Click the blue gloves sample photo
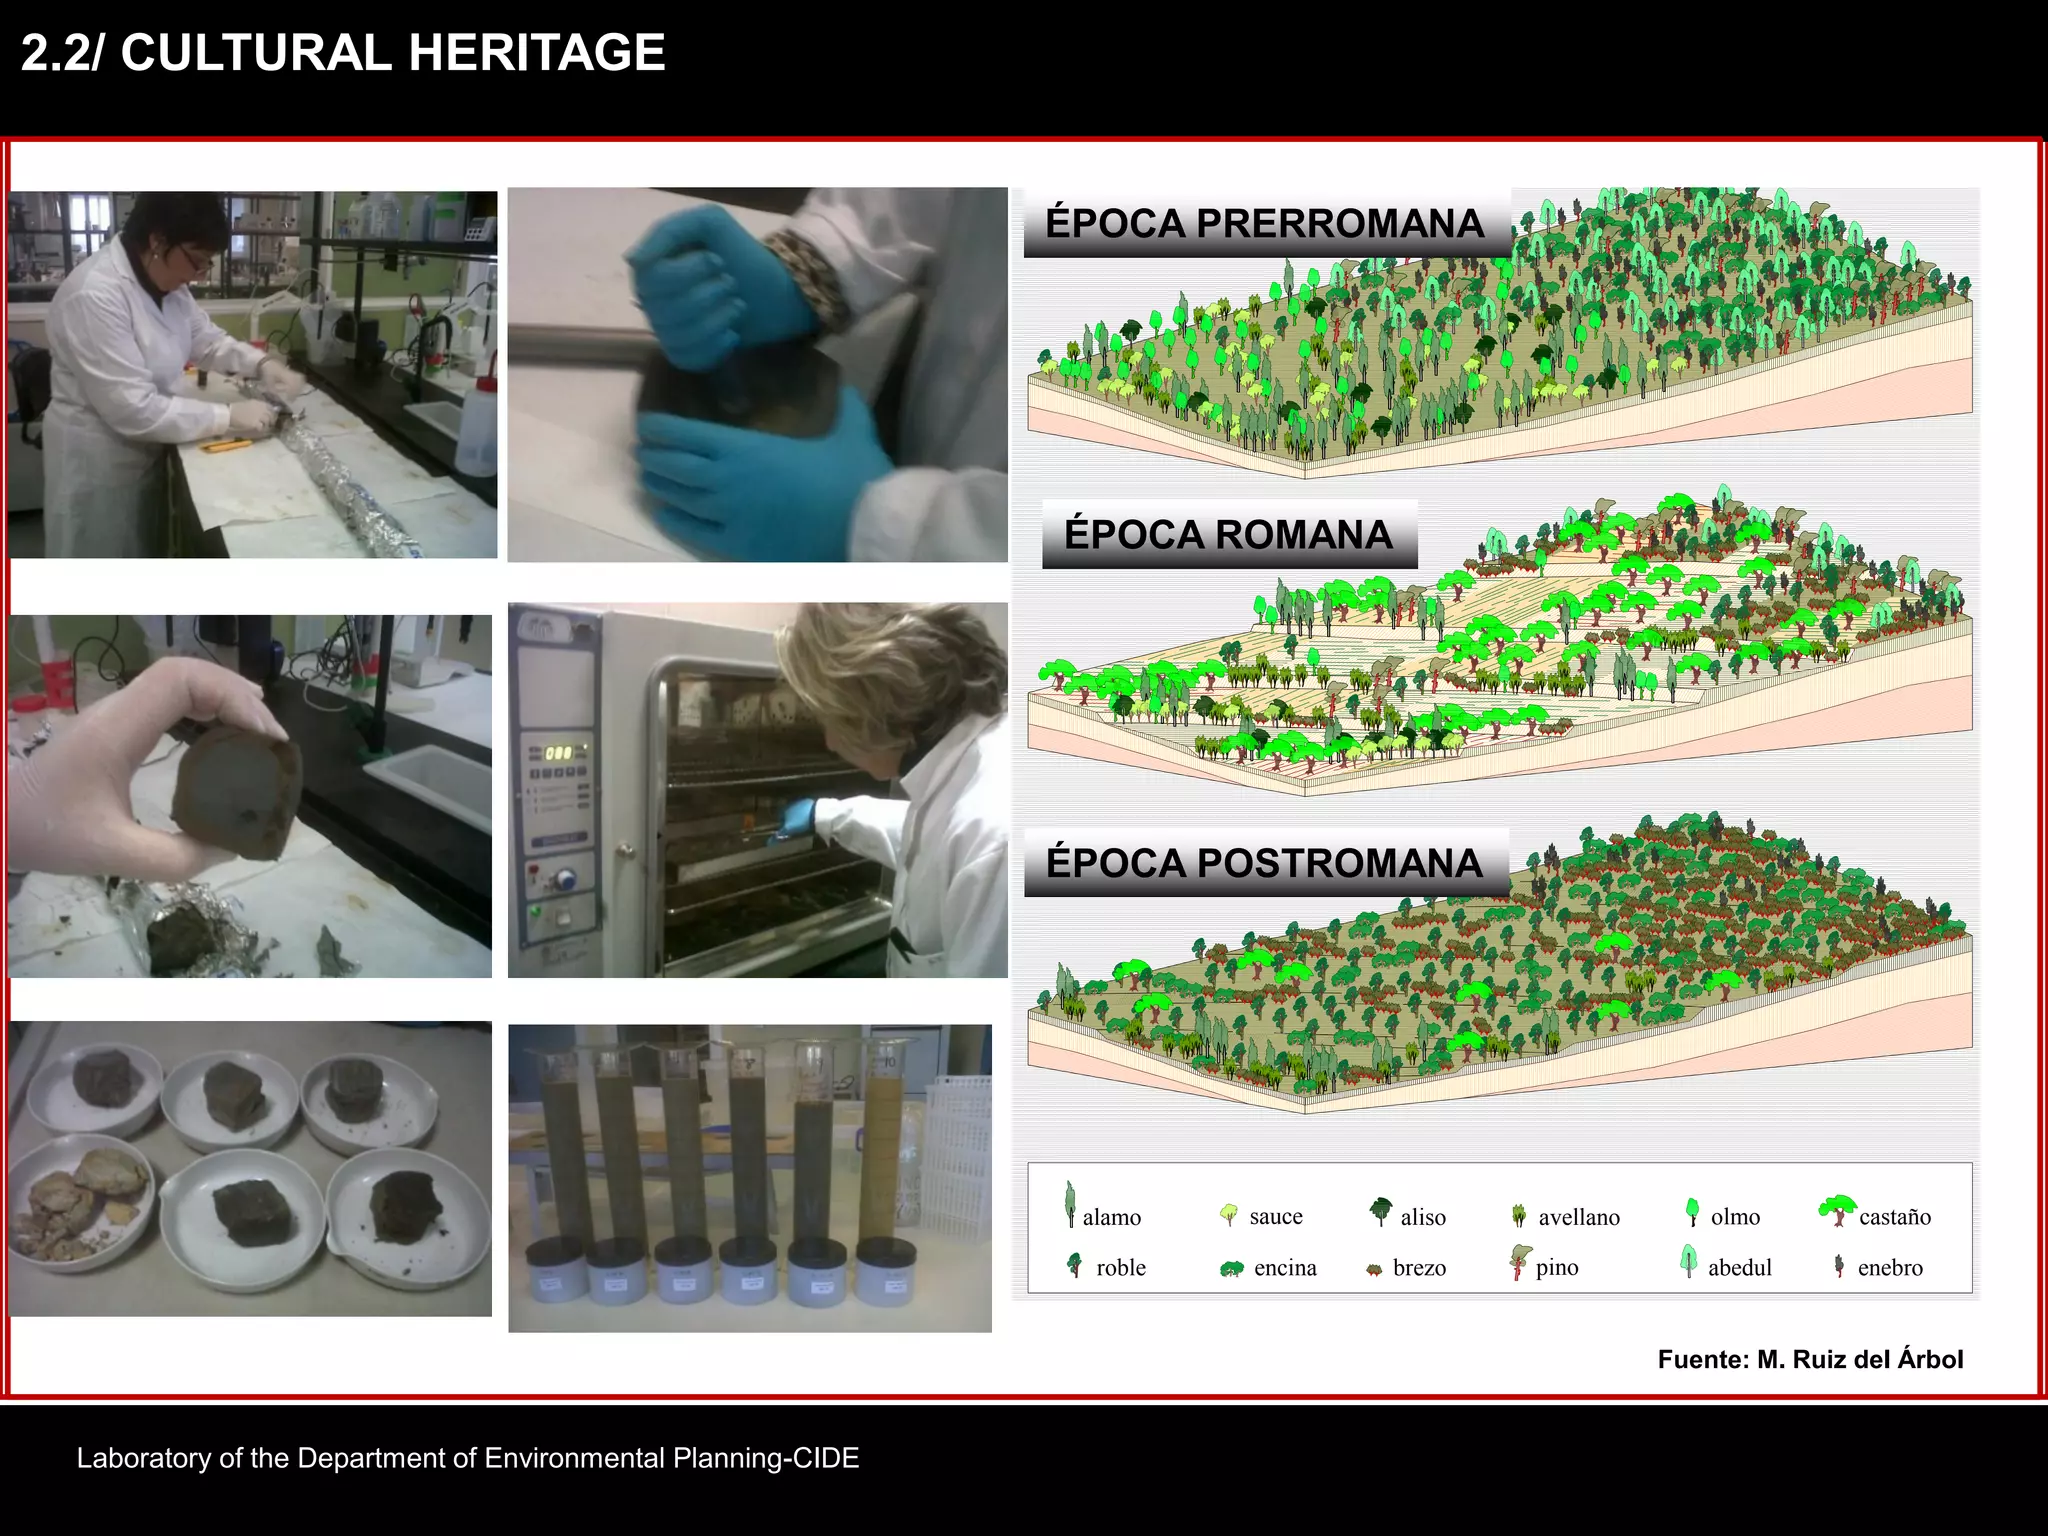 click(x=757, y=374)
